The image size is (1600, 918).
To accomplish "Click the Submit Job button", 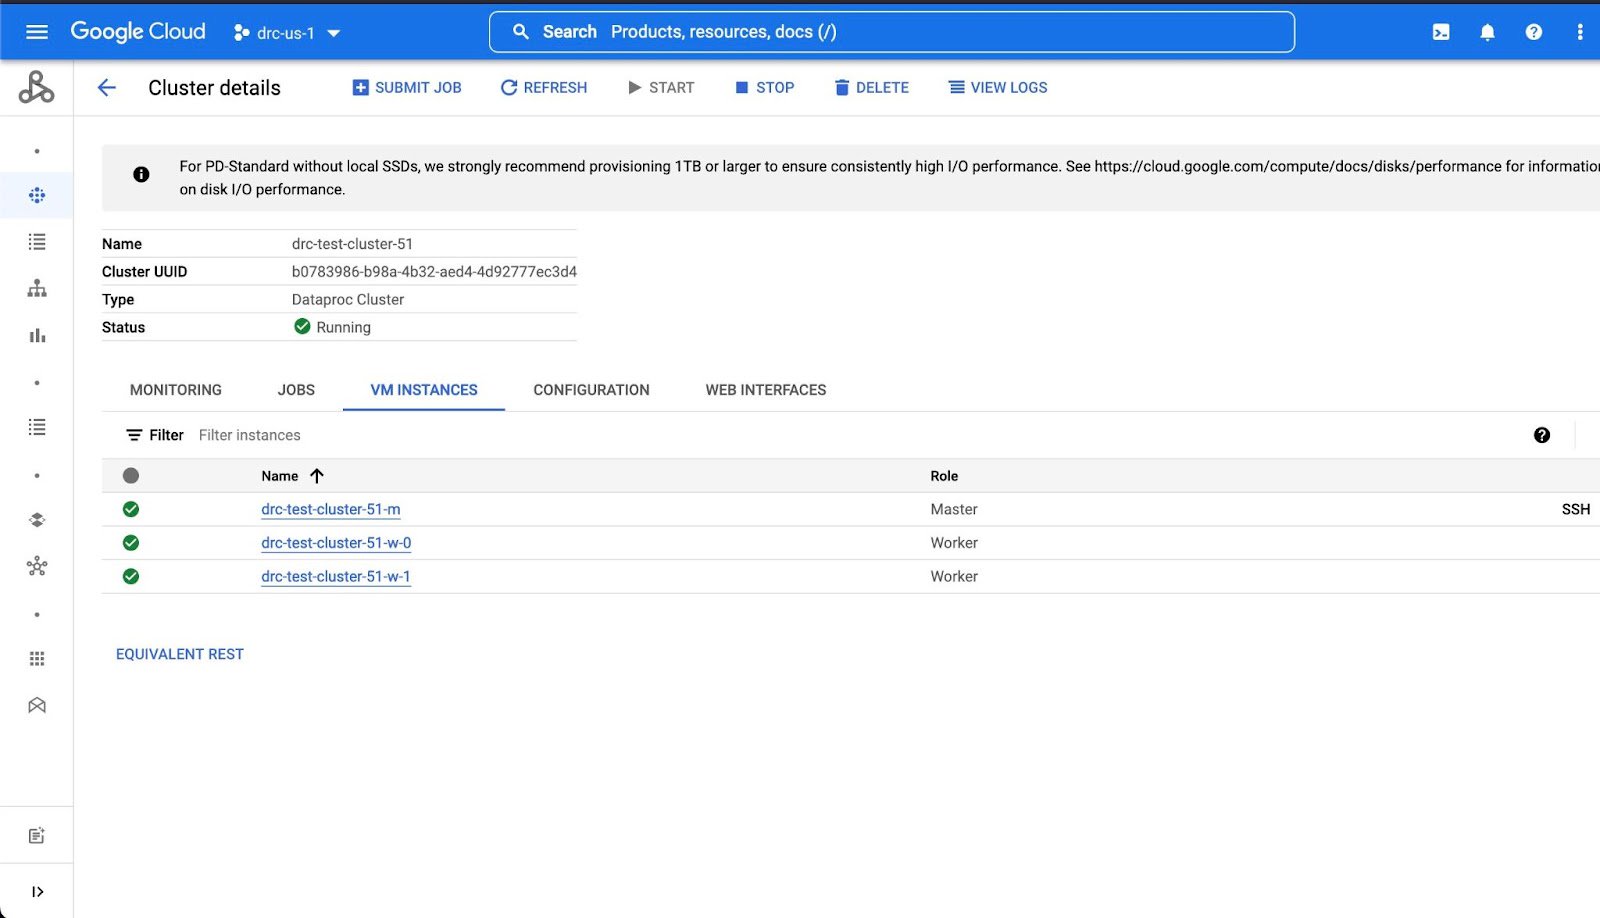I will tap(407, 88).
